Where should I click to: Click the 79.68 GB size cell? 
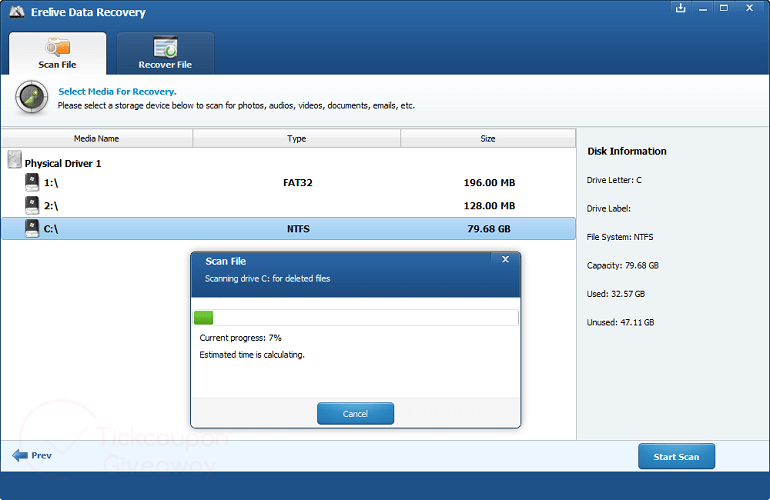pos(489,229)
